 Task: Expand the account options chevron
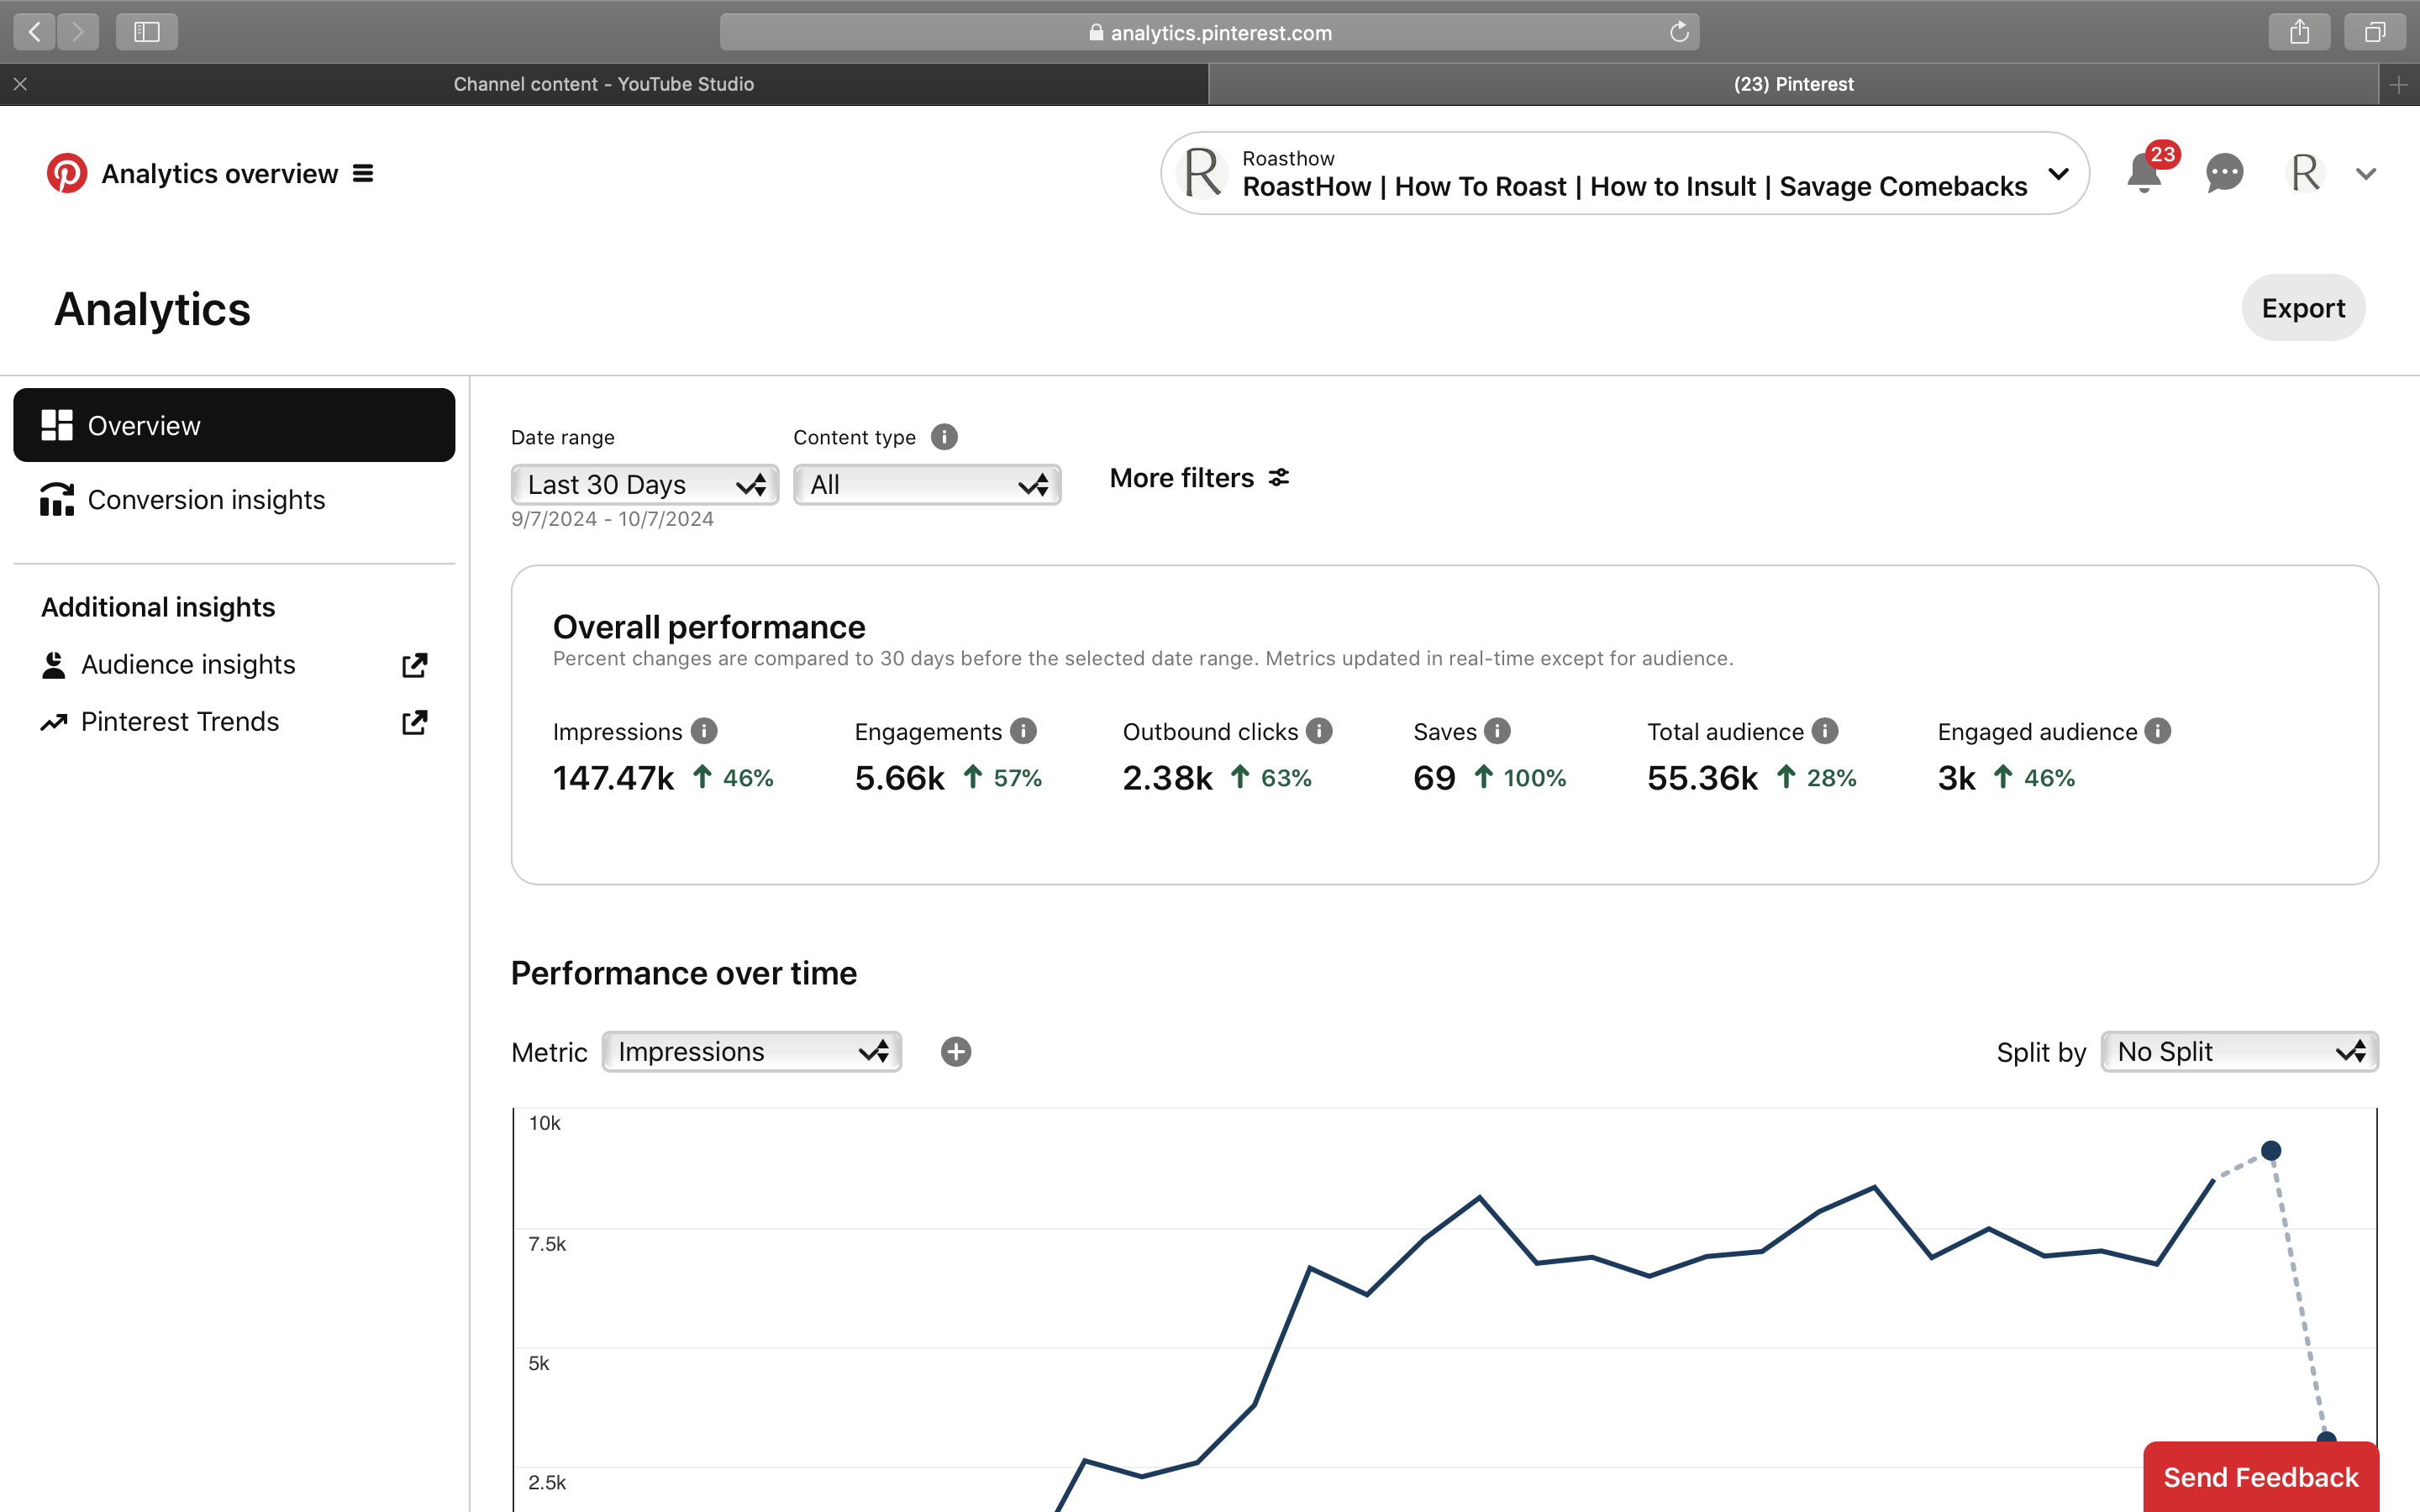[2366, 174]
